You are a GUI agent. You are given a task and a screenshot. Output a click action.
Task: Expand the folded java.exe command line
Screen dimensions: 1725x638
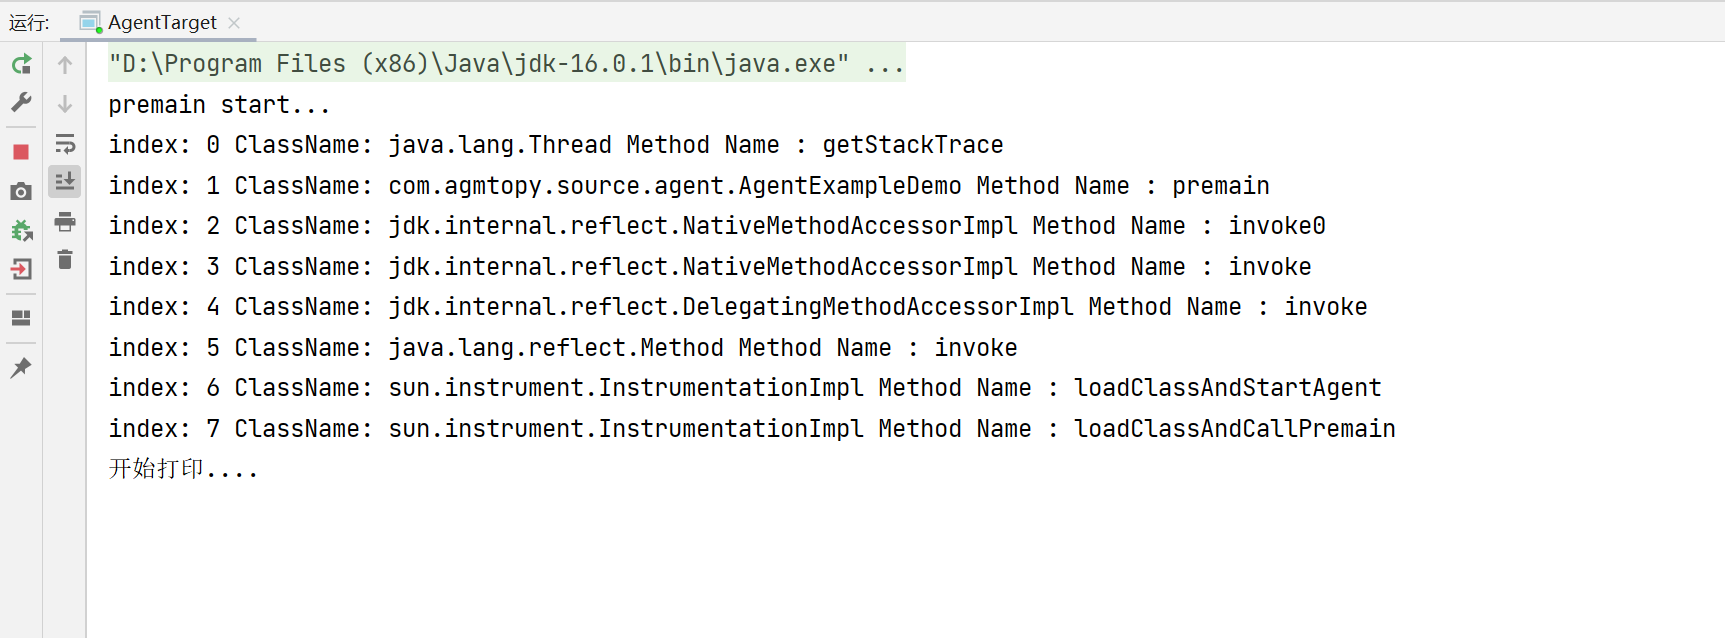coord(886,64)
